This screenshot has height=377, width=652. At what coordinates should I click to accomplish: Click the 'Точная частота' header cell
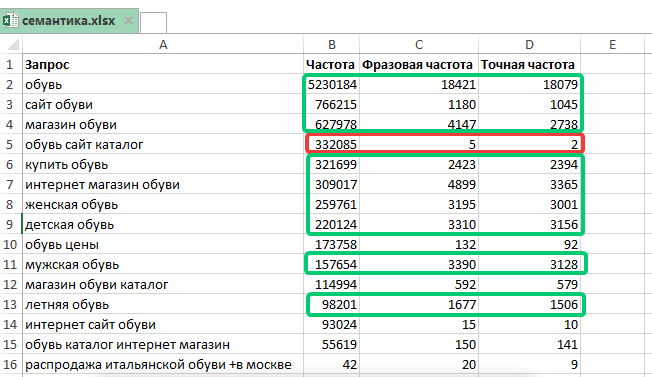(x=529, y=64)
